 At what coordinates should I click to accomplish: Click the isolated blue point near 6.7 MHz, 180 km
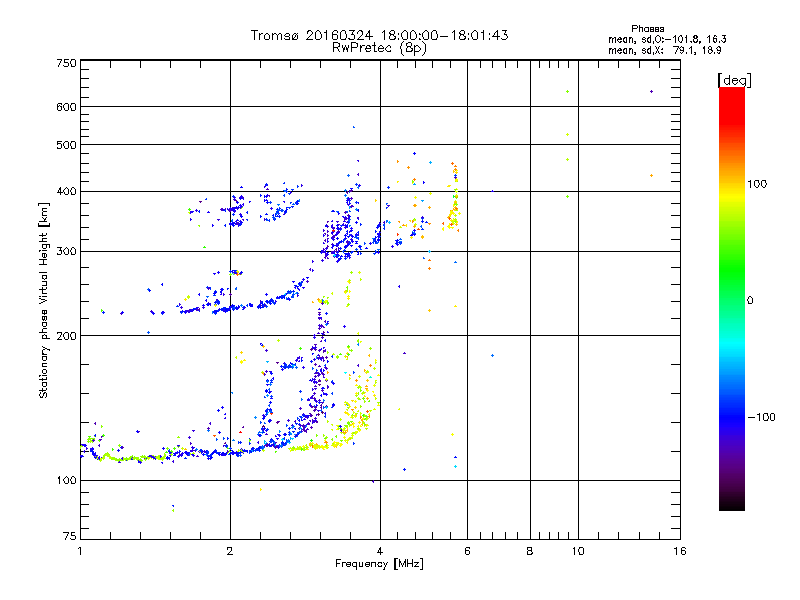click(492, 356)
